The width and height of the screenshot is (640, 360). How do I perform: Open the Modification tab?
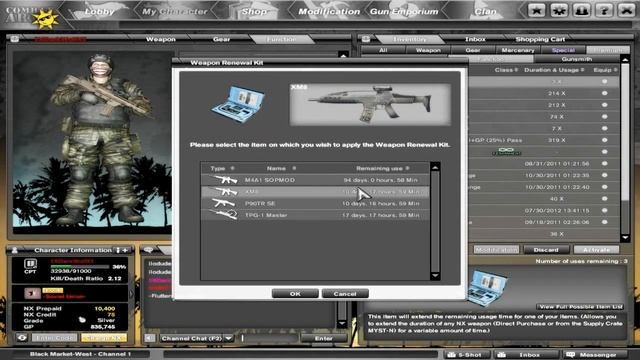(x=329, y=11)
